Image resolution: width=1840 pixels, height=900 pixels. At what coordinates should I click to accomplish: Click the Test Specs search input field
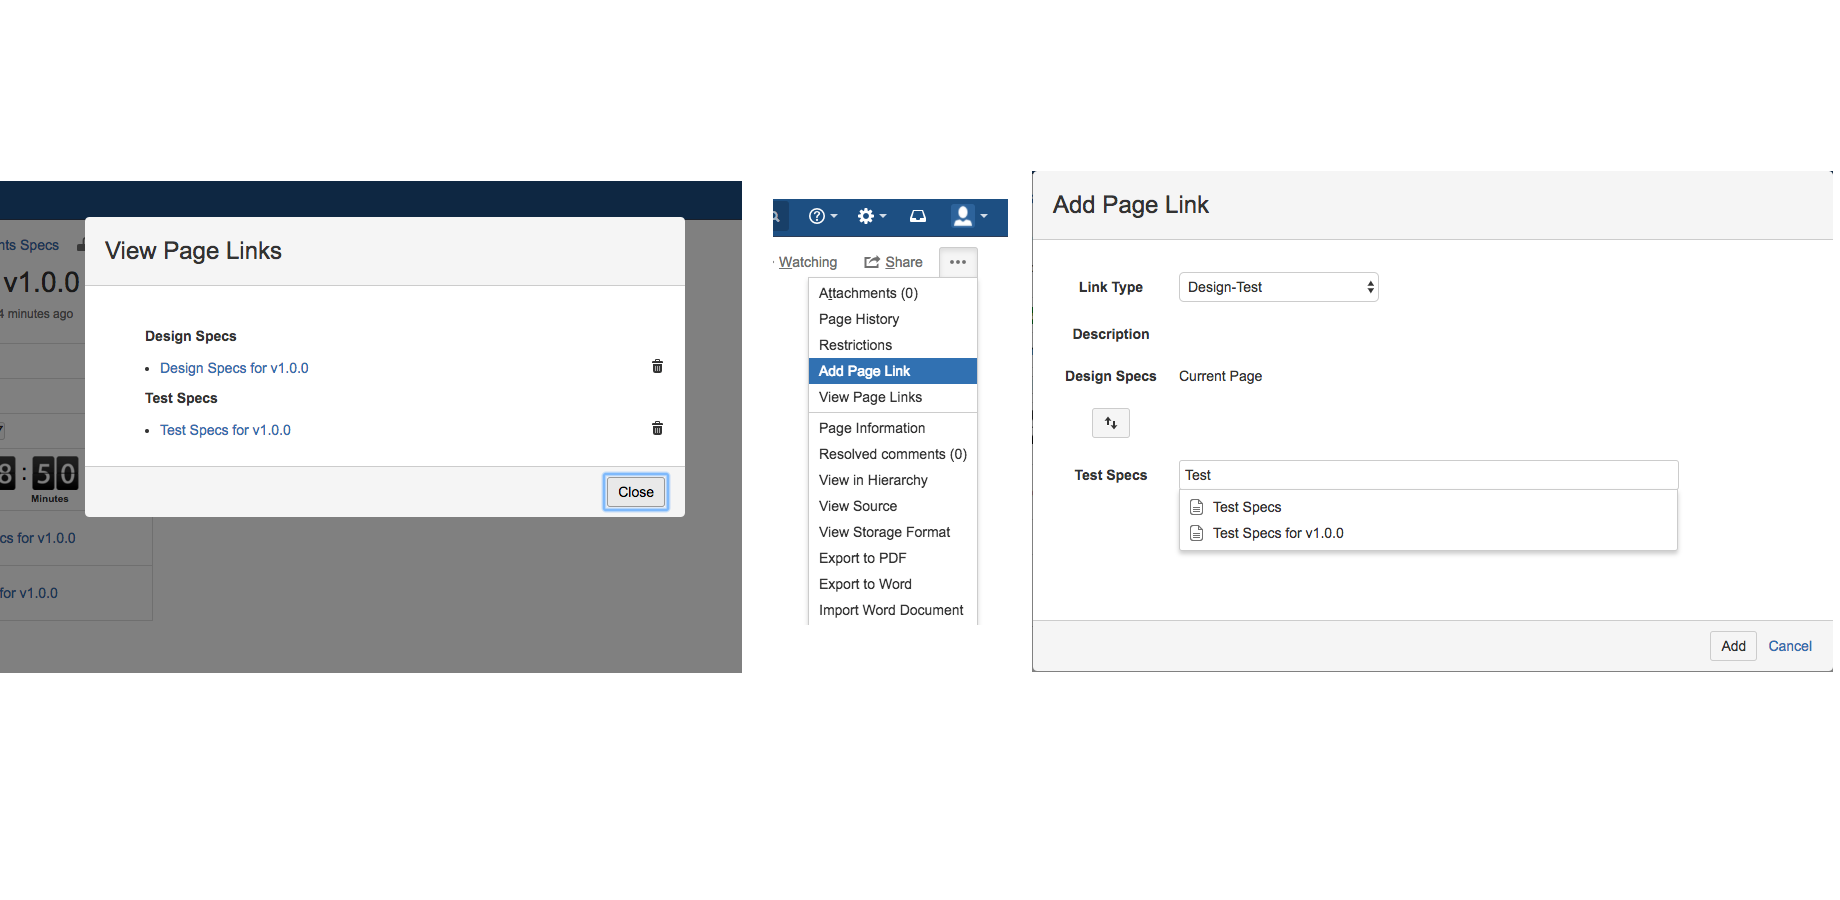[1428, 475]
